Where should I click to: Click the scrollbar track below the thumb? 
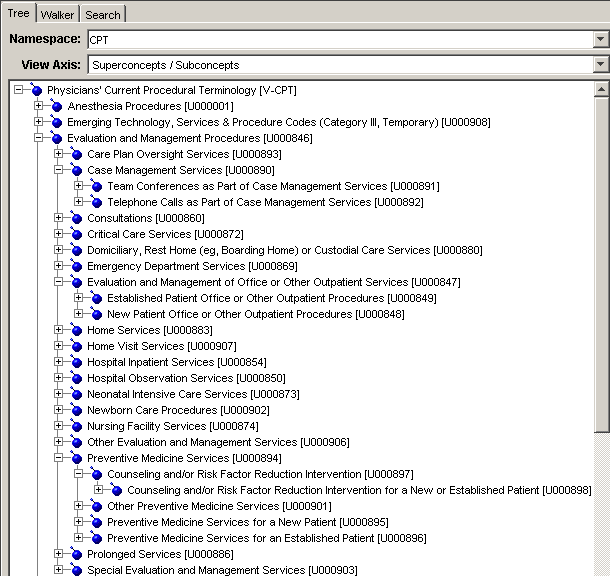click(601, 502)
